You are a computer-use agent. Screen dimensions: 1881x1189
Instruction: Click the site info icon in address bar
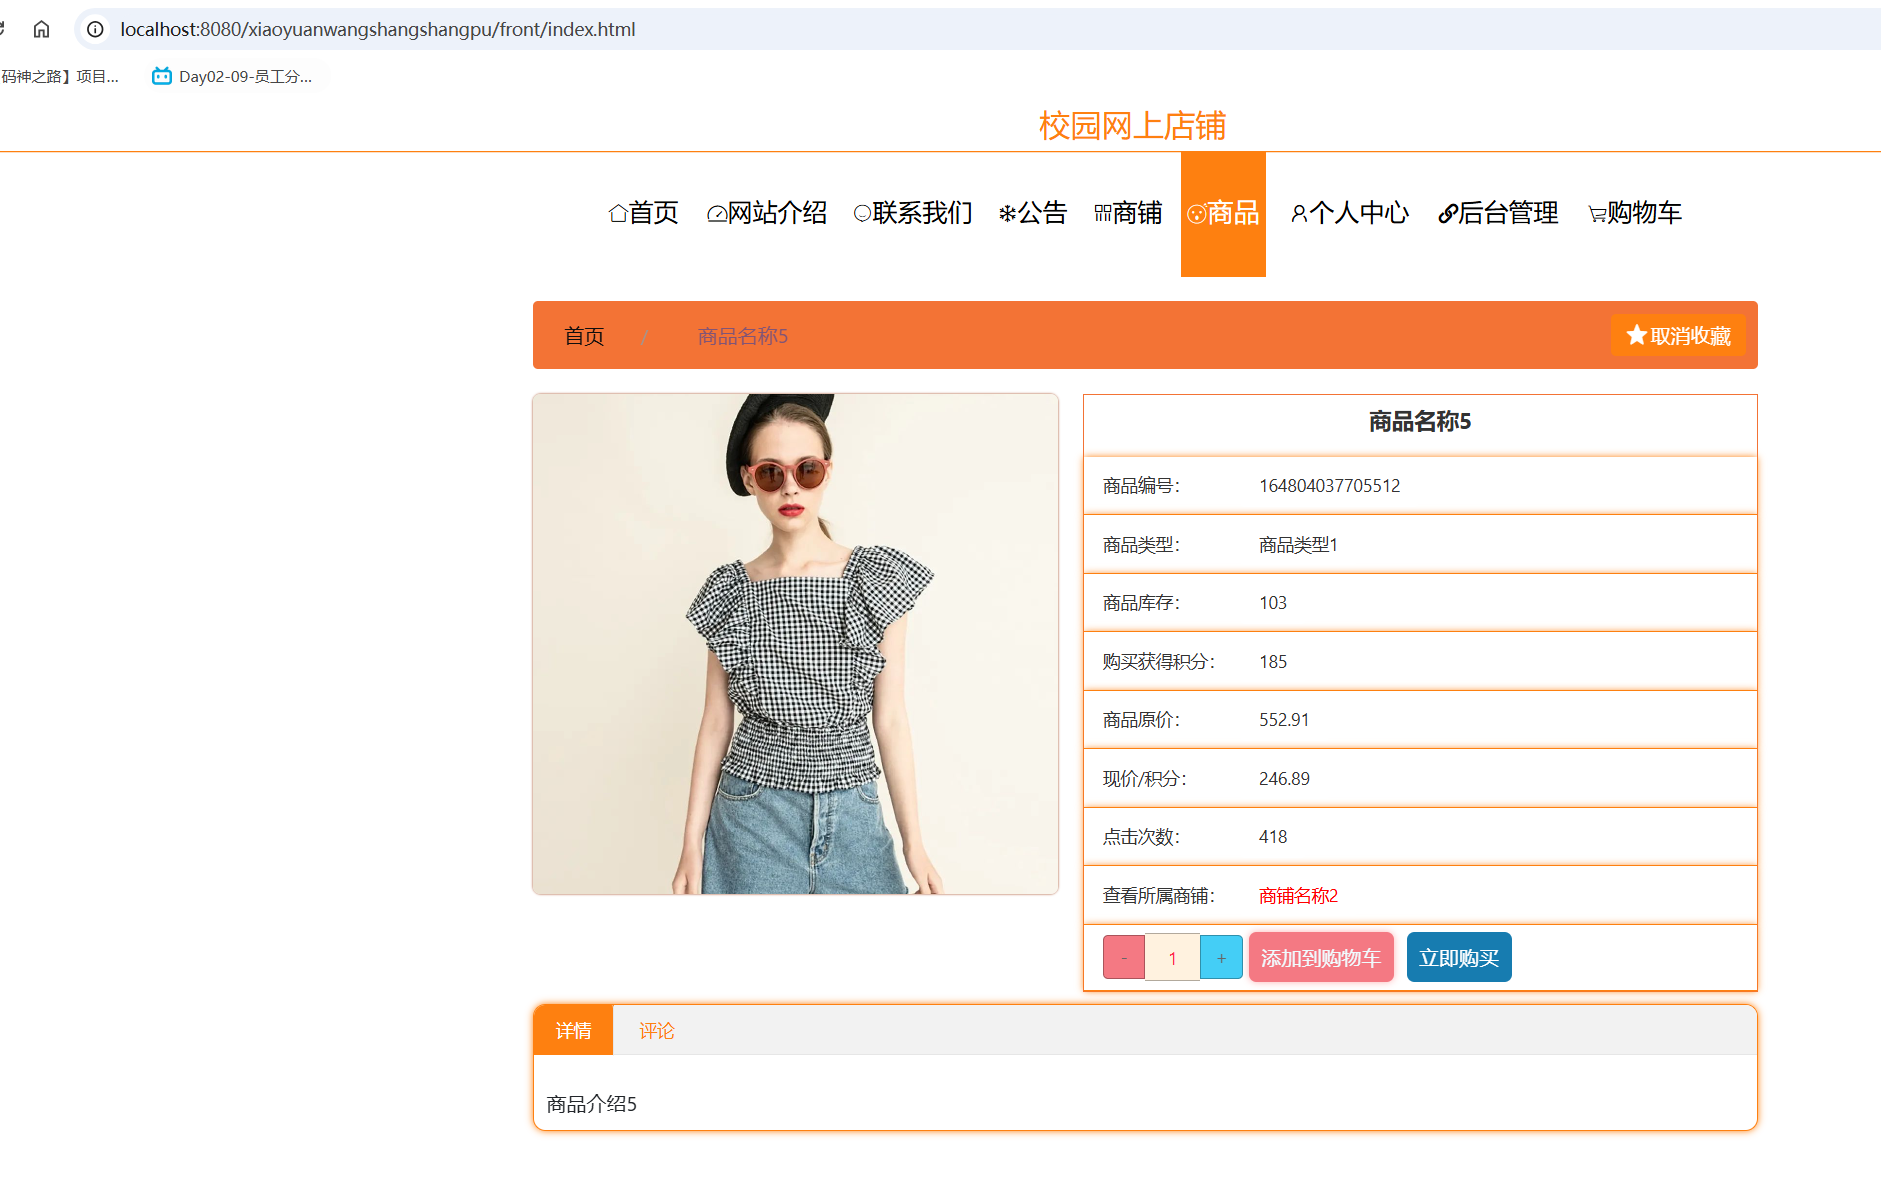[x=95, y=29]
